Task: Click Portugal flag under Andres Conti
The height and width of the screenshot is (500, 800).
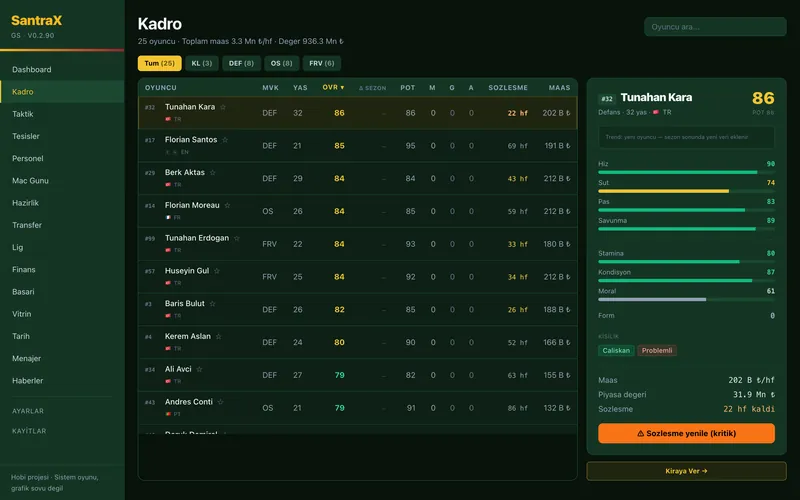Action: [168, 414]
